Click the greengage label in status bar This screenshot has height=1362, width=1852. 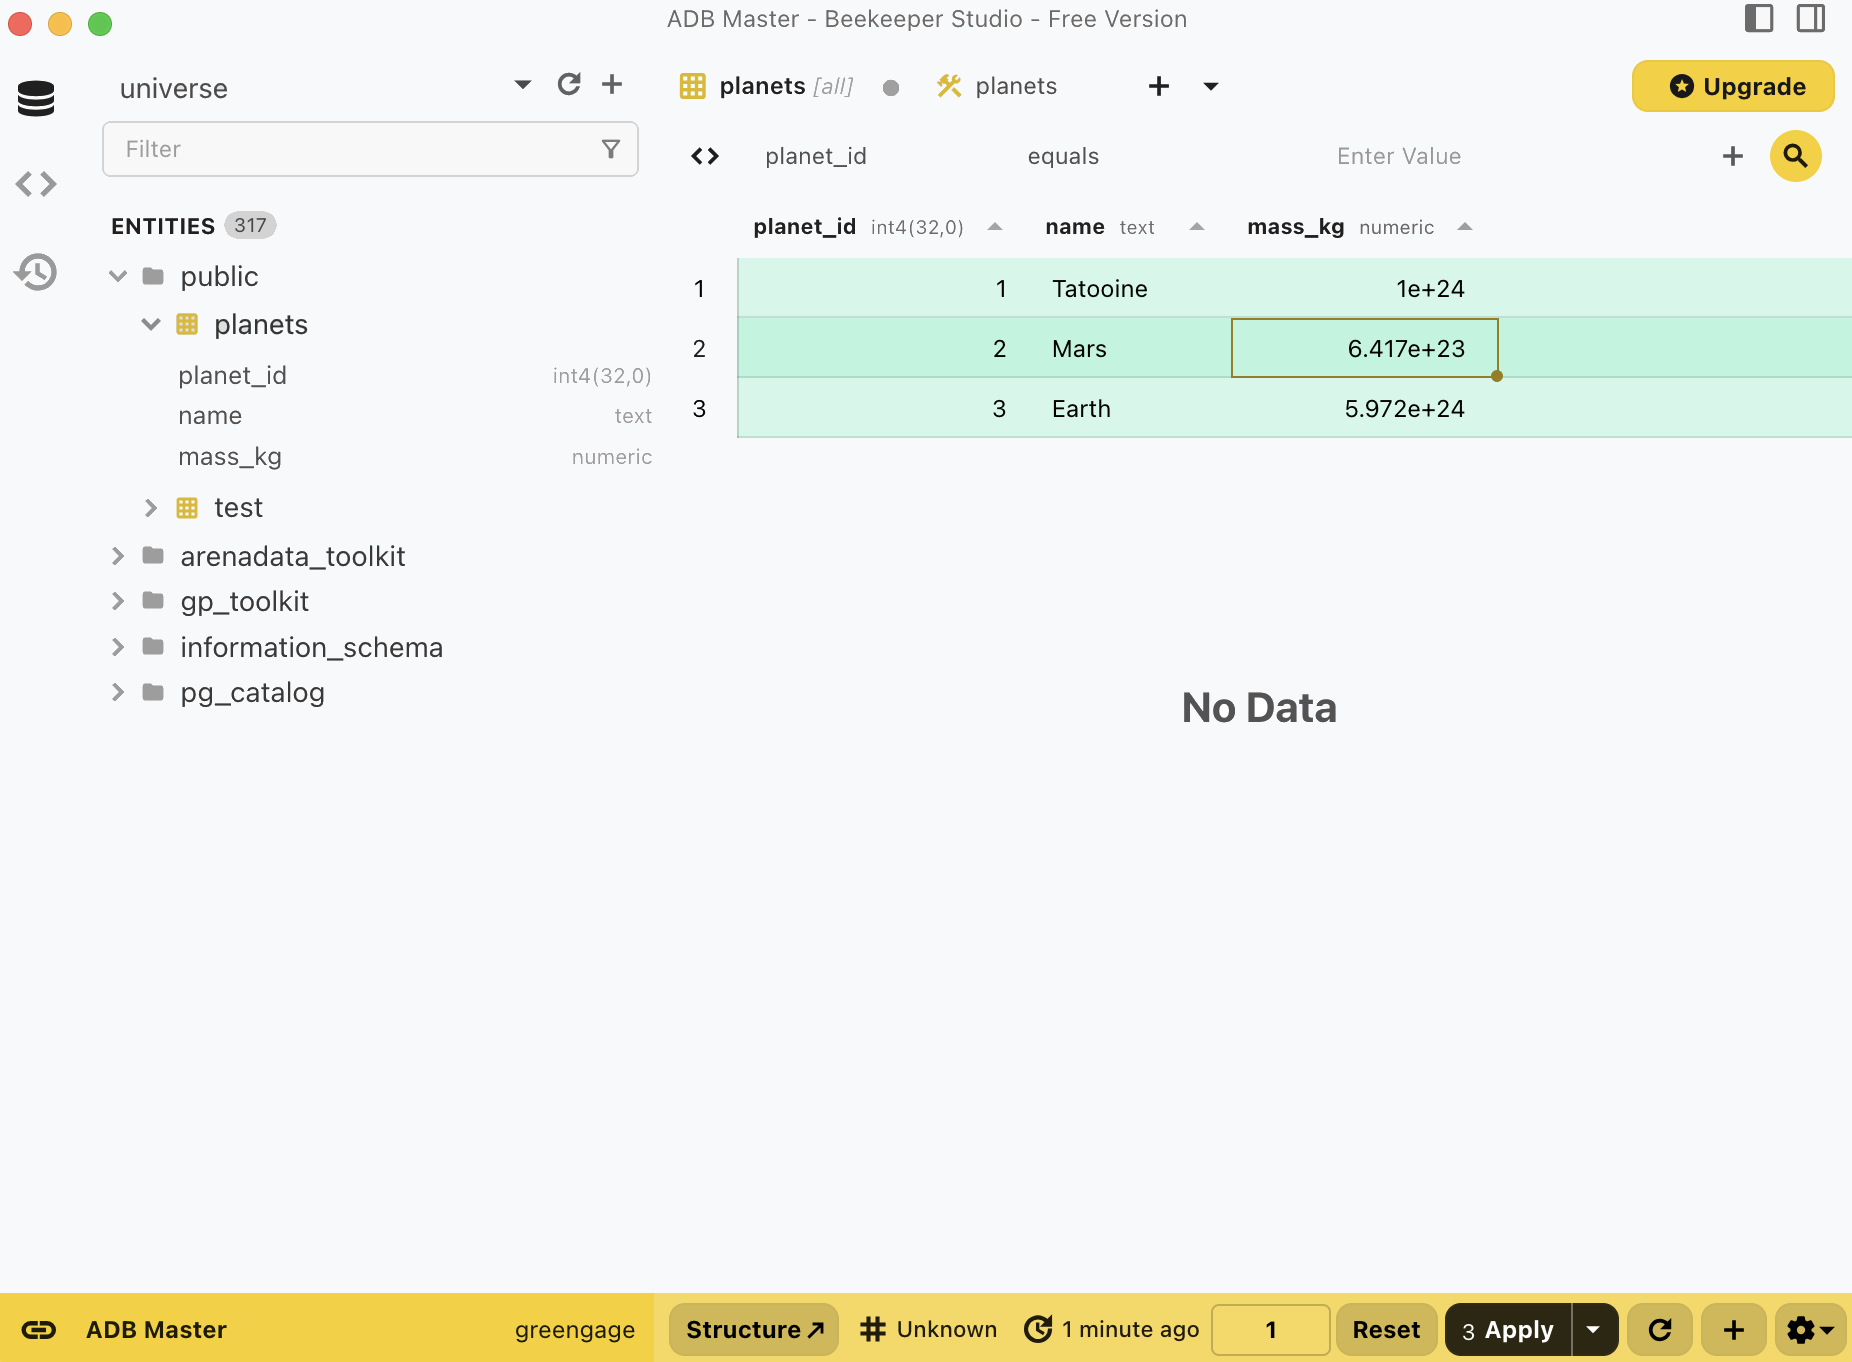click(x=575, y=1329)
